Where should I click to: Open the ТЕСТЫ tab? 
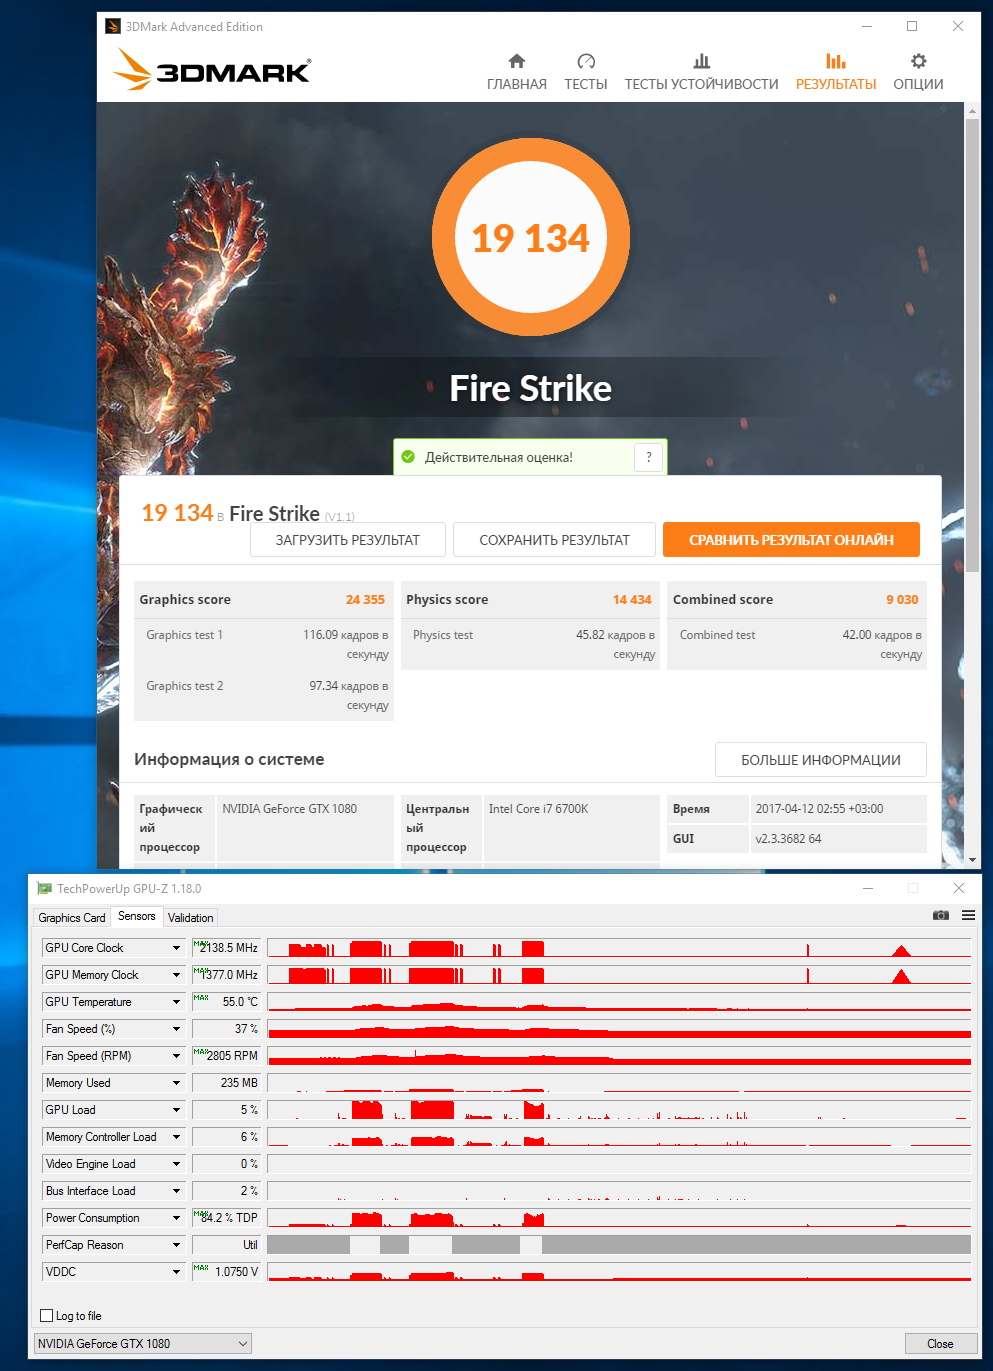[586, 73]
